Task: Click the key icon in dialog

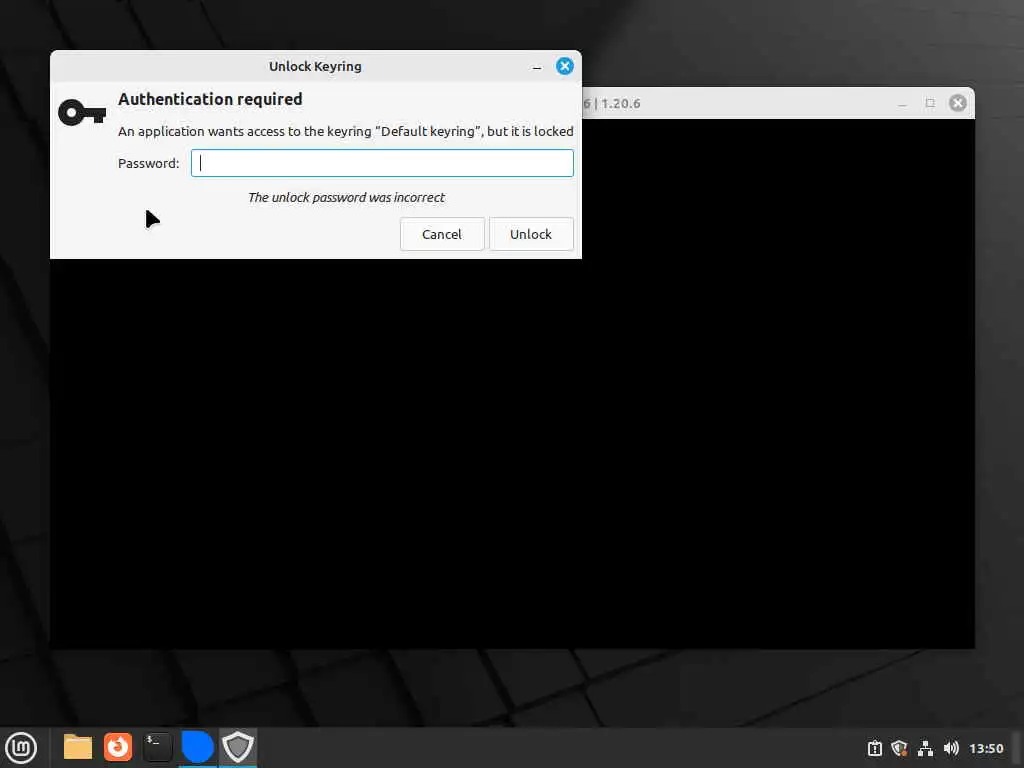Action: 82,113
